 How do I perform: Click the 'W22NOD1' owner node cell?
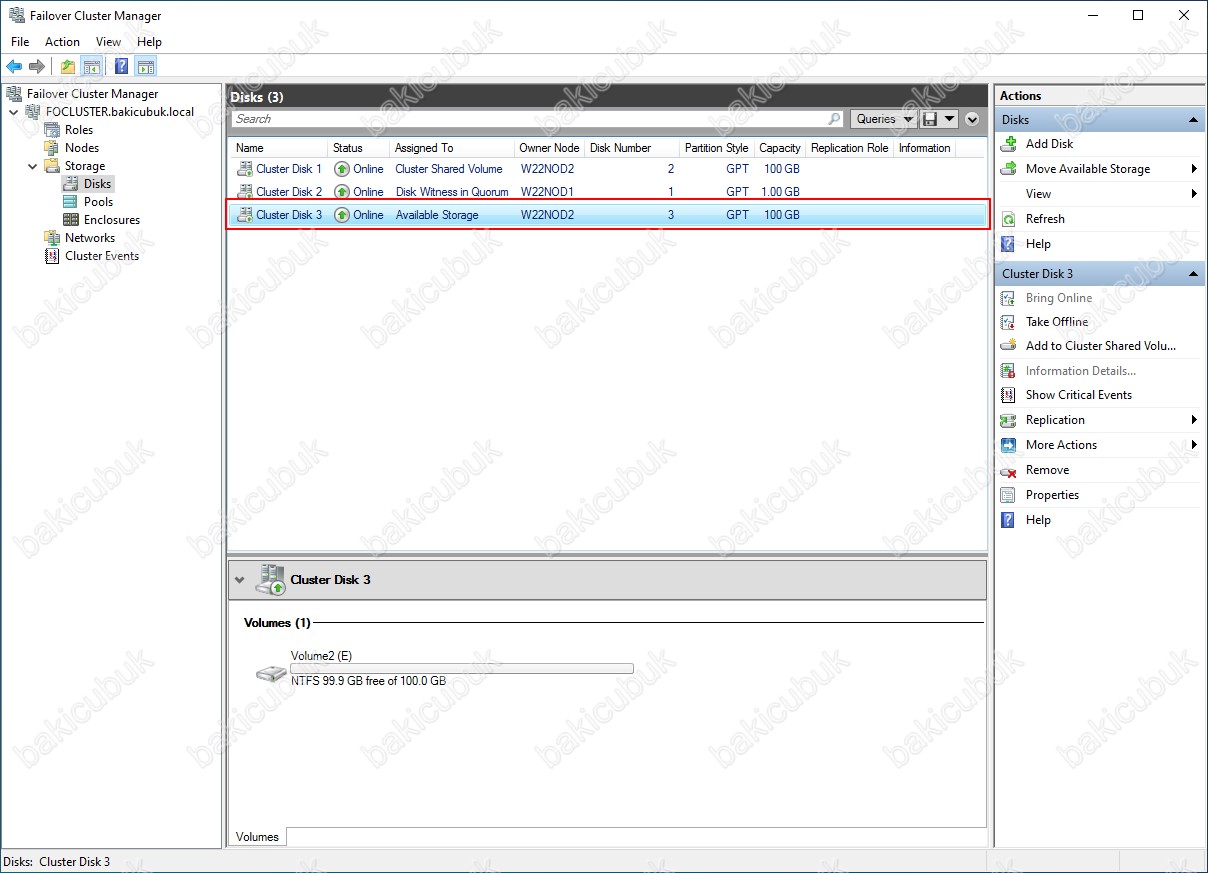(547, 192)
